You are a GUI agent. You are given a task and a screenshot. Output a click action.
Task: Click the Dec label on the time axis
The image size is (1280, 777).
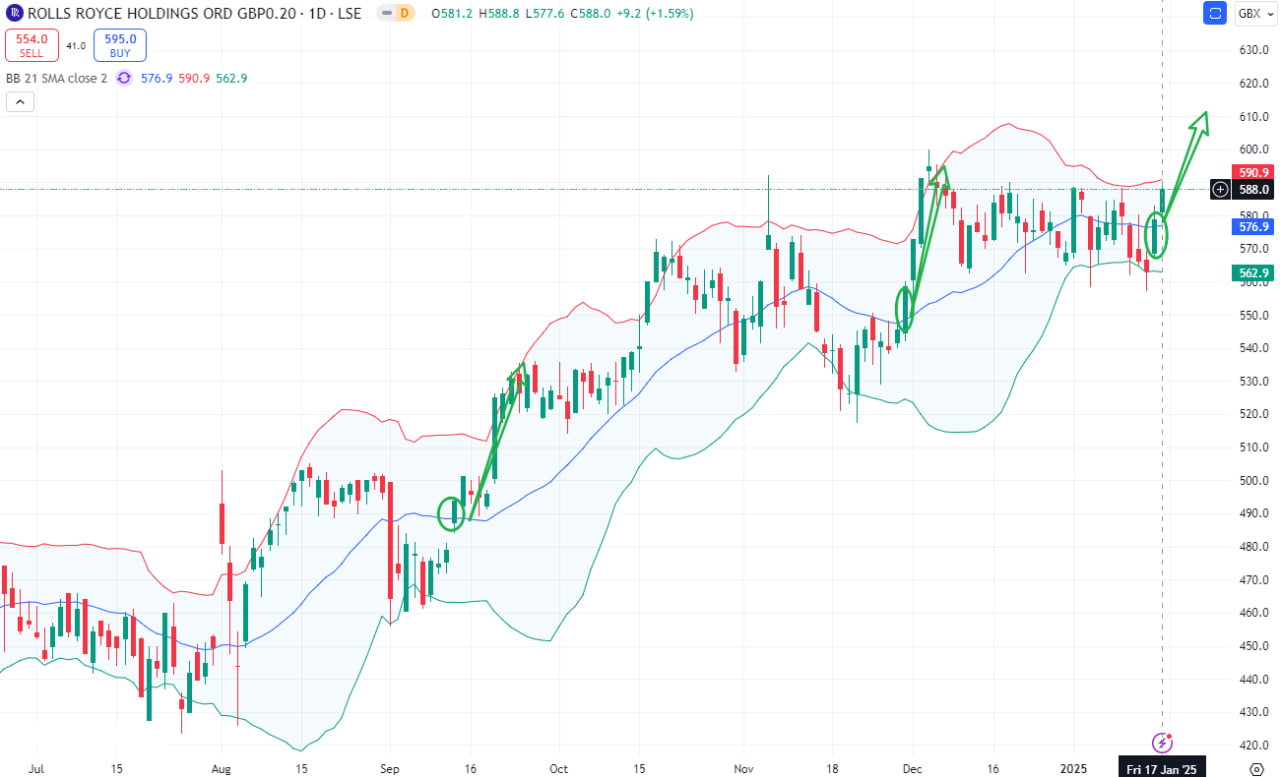pos(910,767)
